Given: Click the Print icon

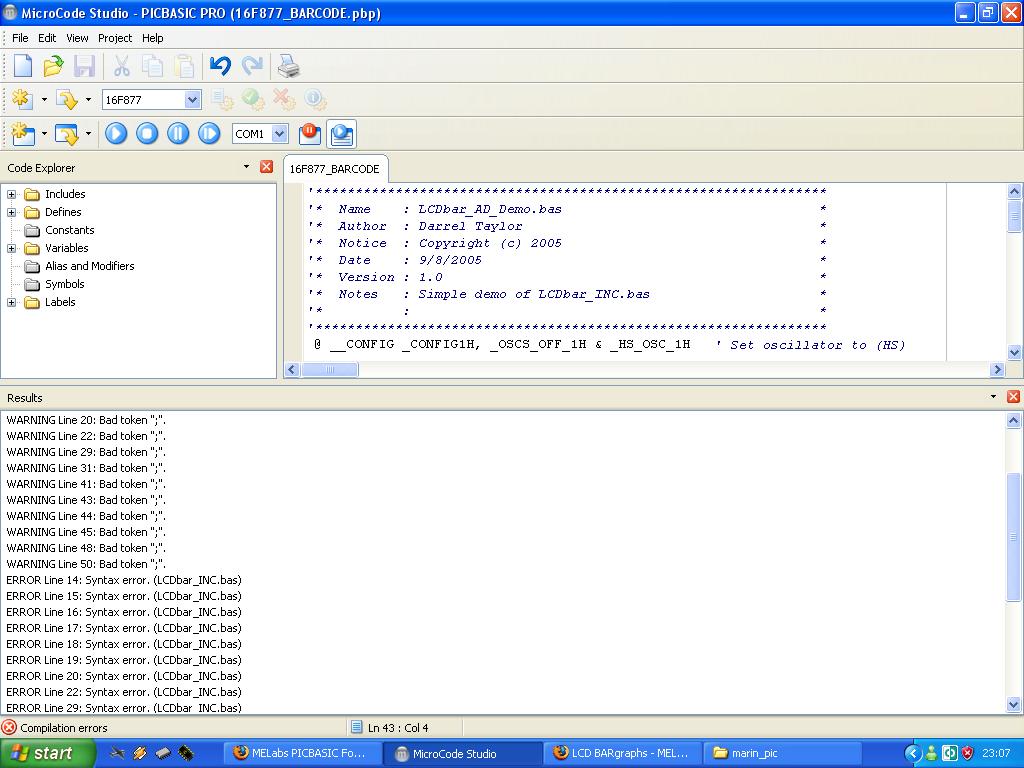Looking at the screenshot, I should pos(288,67).
